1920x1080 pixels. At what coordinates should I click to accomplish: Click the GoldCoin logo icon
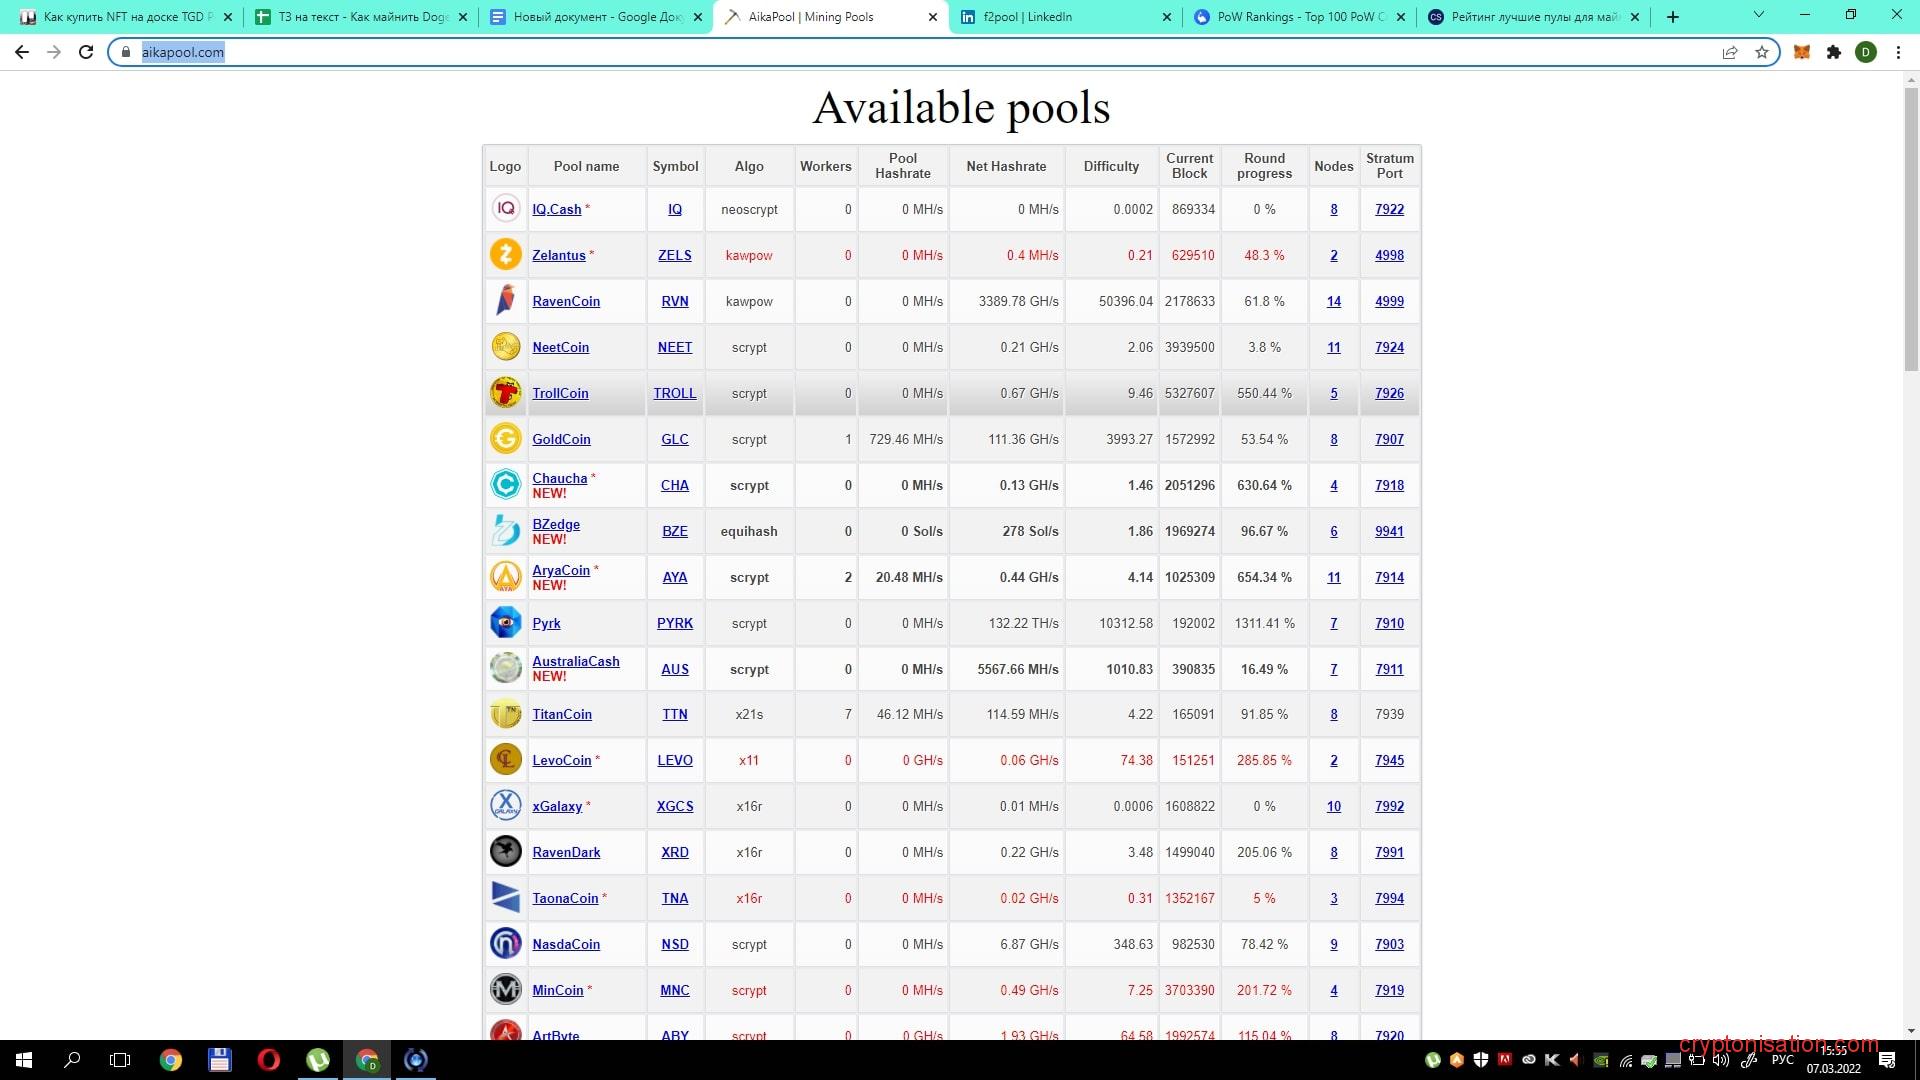[x=505, y=438]
